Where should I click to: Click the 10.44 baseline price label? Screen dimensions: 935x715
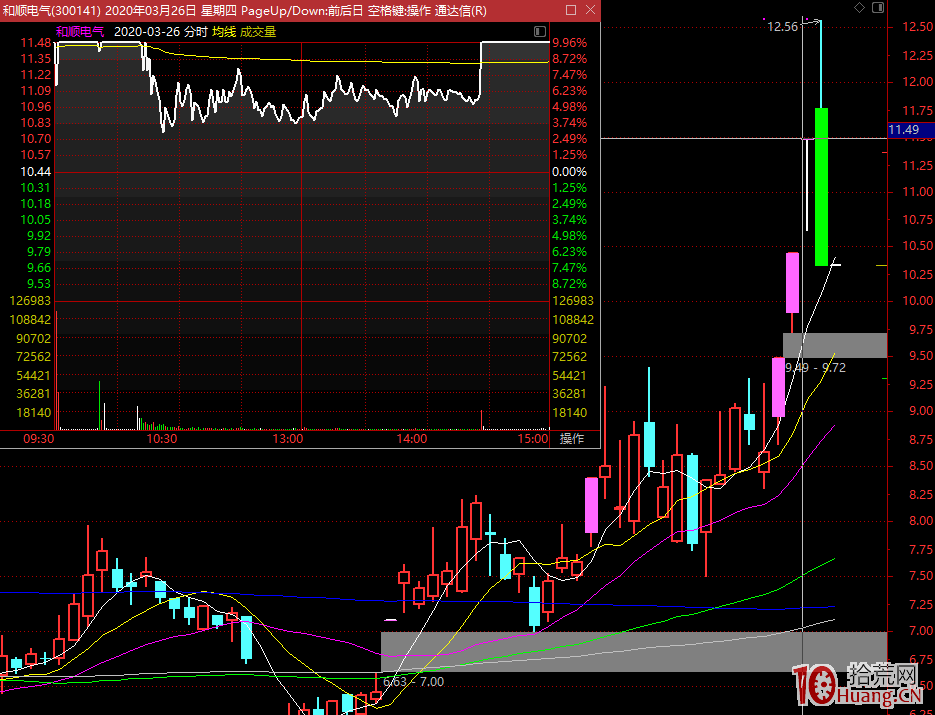pyautogui.click(x=35, y=172)
